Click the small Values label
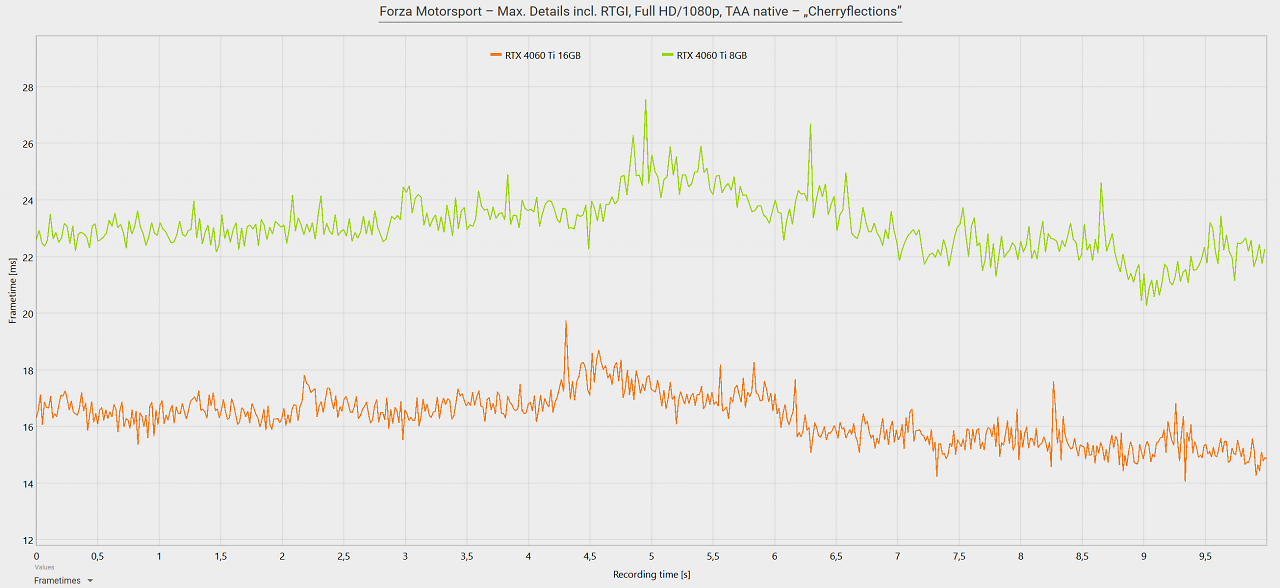This screenshot has width=1280, height=588. point(43,567)
